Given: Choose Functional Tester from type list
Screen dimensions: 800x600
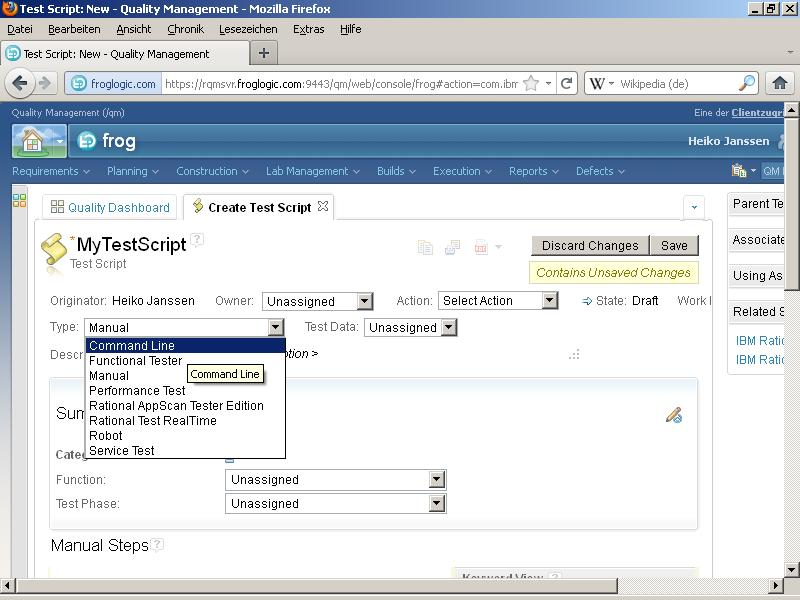Looking at the screenshot, I should pos(136,361).
